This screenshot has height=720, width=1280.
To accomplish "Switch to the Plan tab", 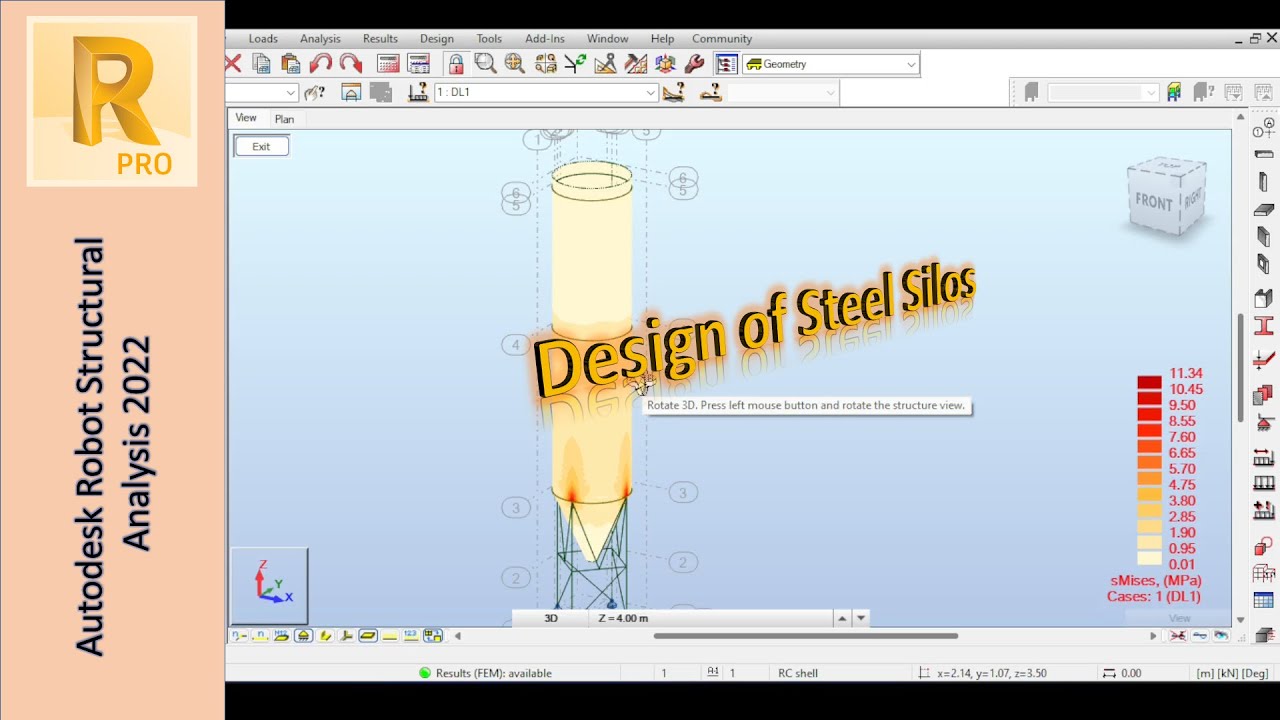I will 284,119.
